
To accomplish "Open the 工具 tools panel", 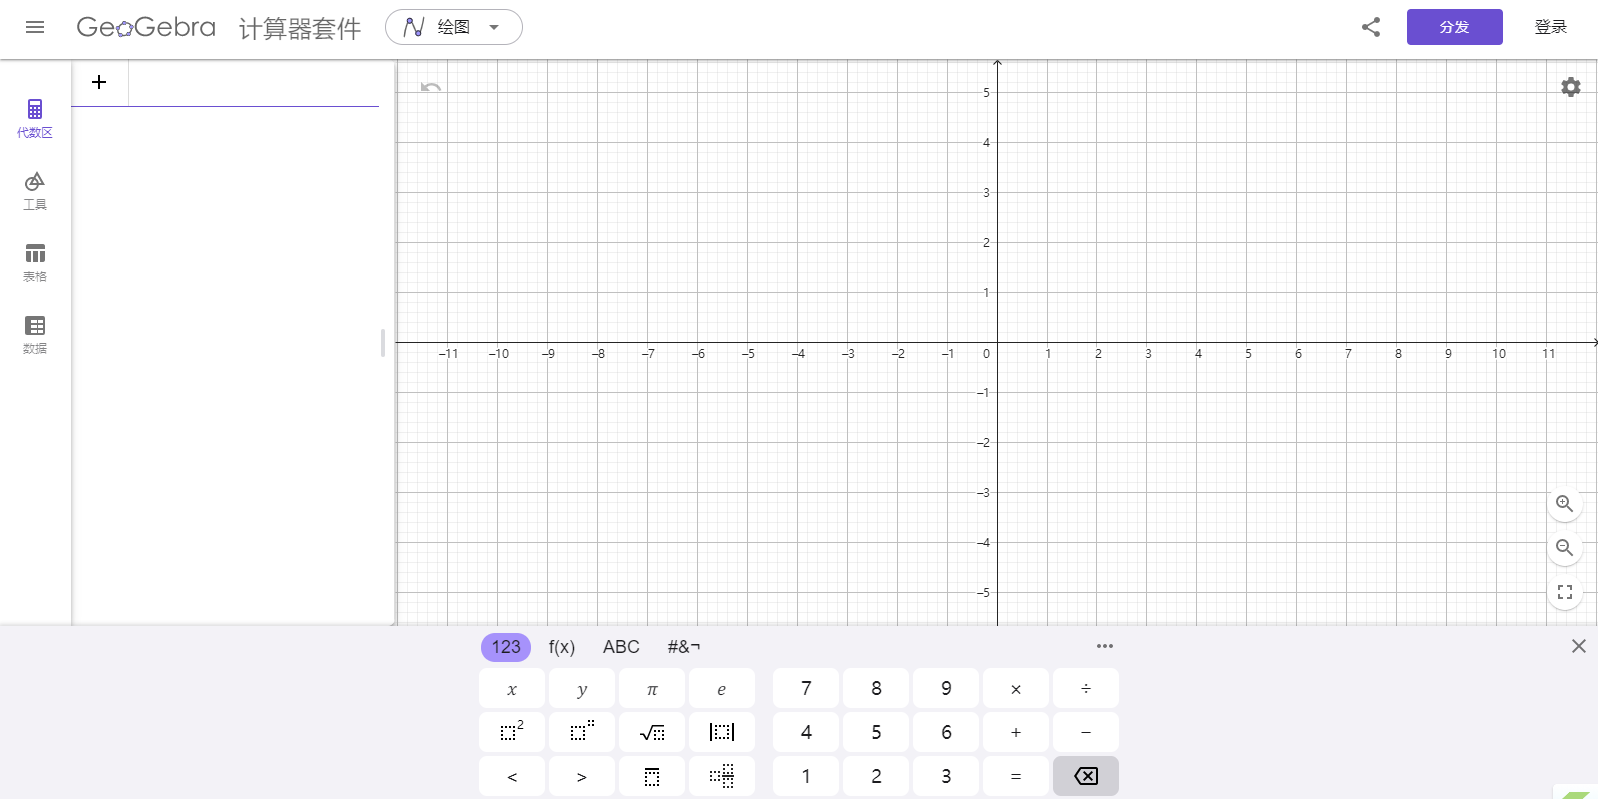I will point(35,190).
